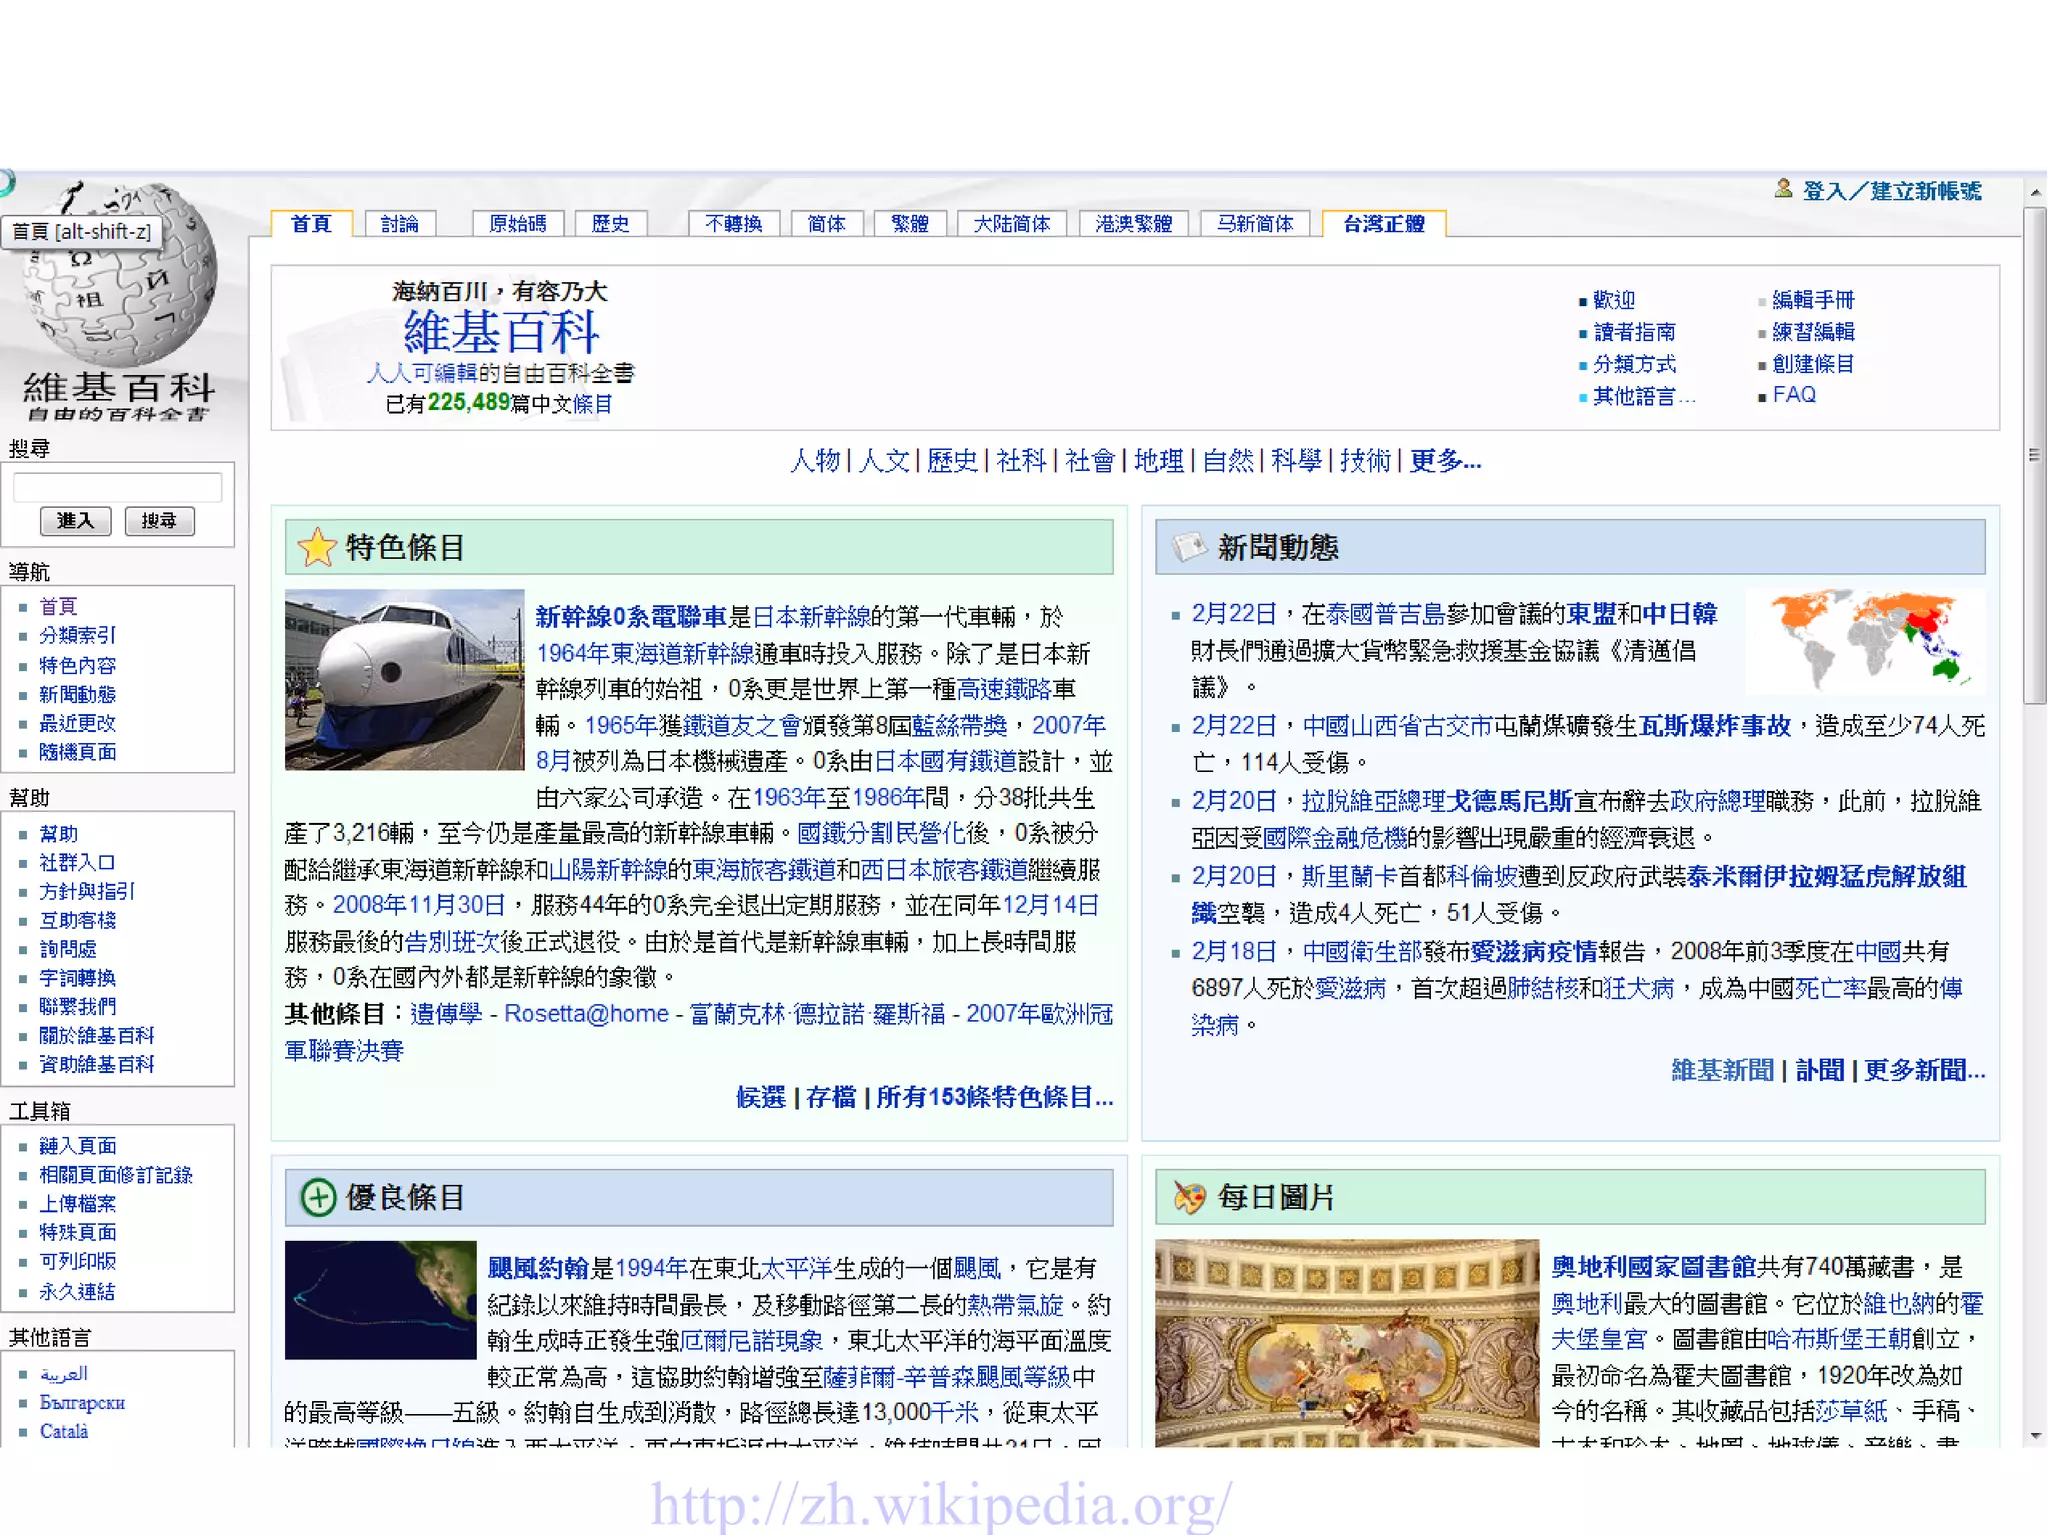
Task: Open the 地理 category link
Action: 1159,461
